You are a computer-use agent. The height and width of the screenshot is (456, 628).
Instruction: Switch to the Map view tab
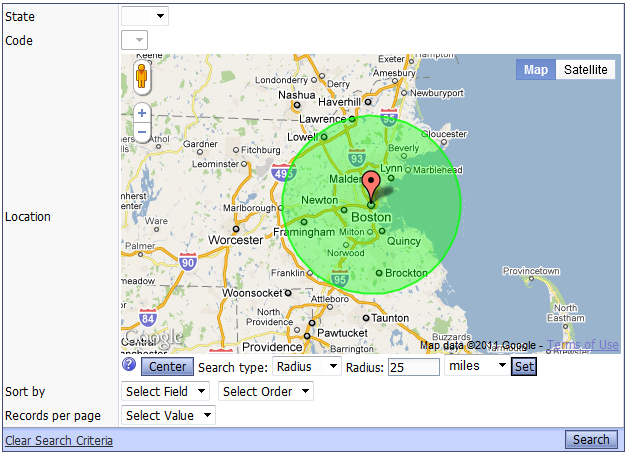tap(536, 70)
